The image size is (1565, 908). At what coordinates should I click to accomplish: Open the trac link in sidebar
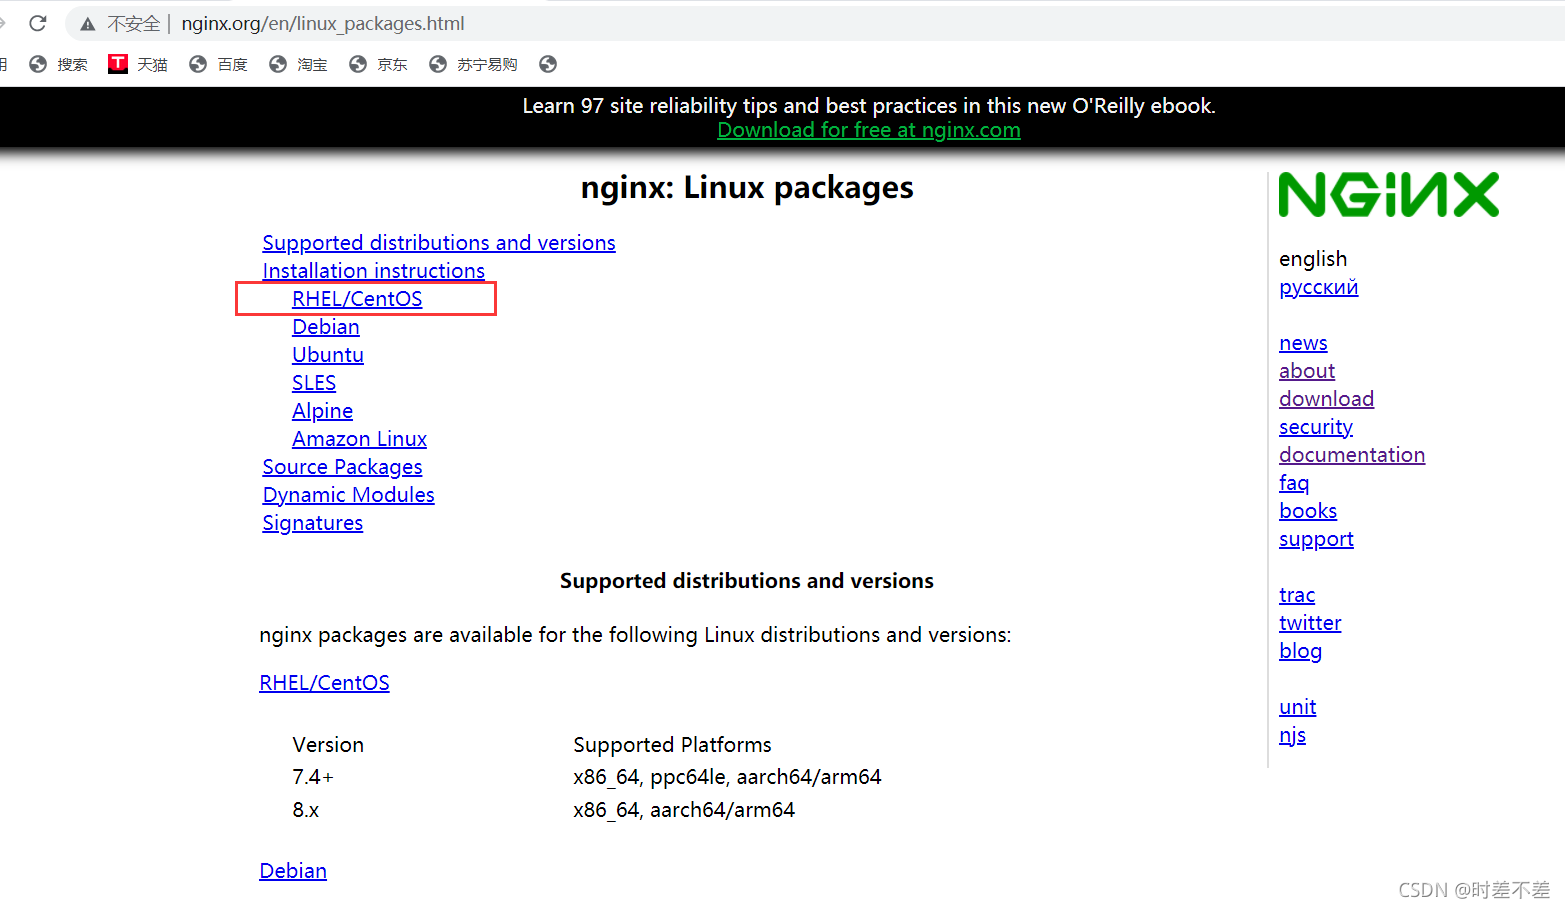click(1297, 595)
